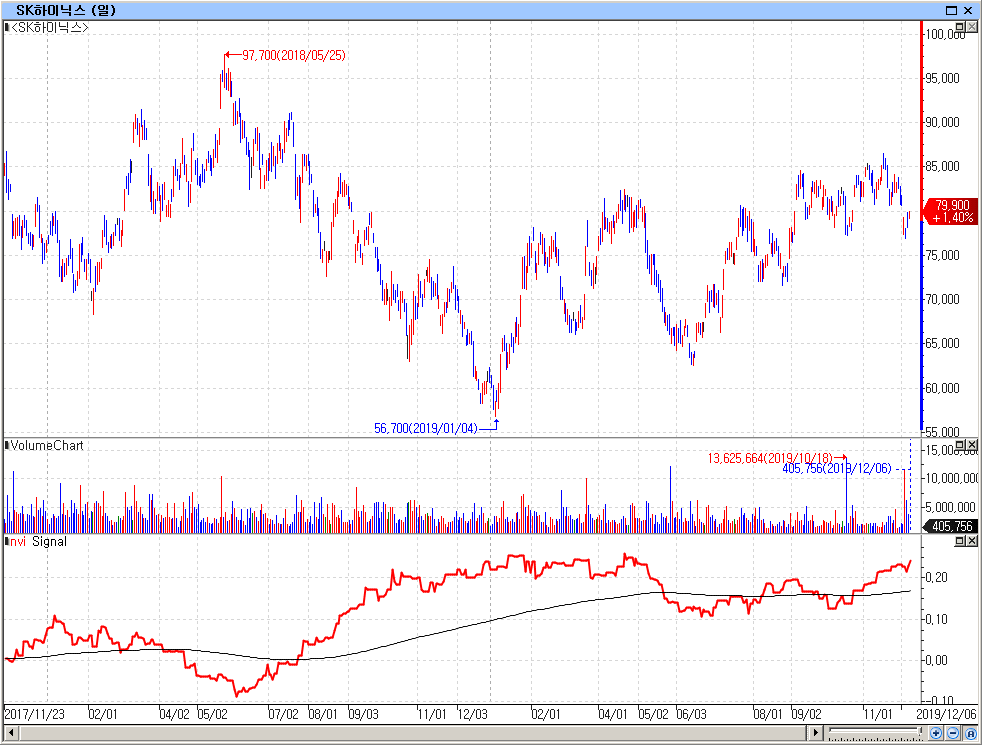Click the SK하이닉스 (일) window title

pyautogui.click(x=66, y=10)
